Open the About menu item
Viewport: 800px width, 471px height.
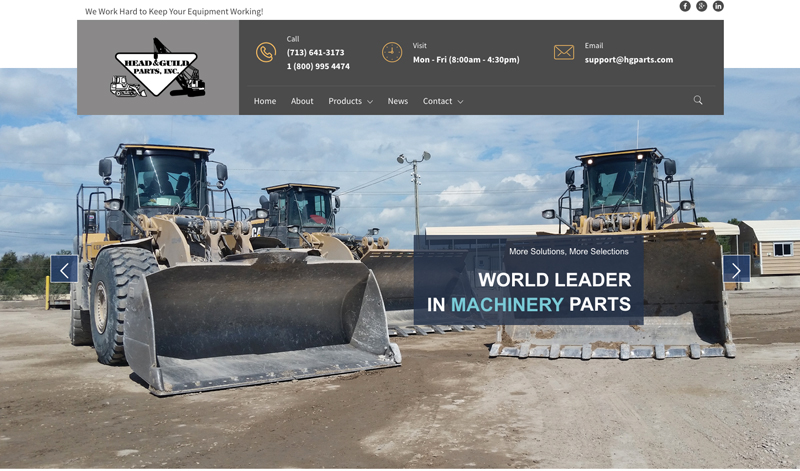pyautogui.click(x=302, y=101)
